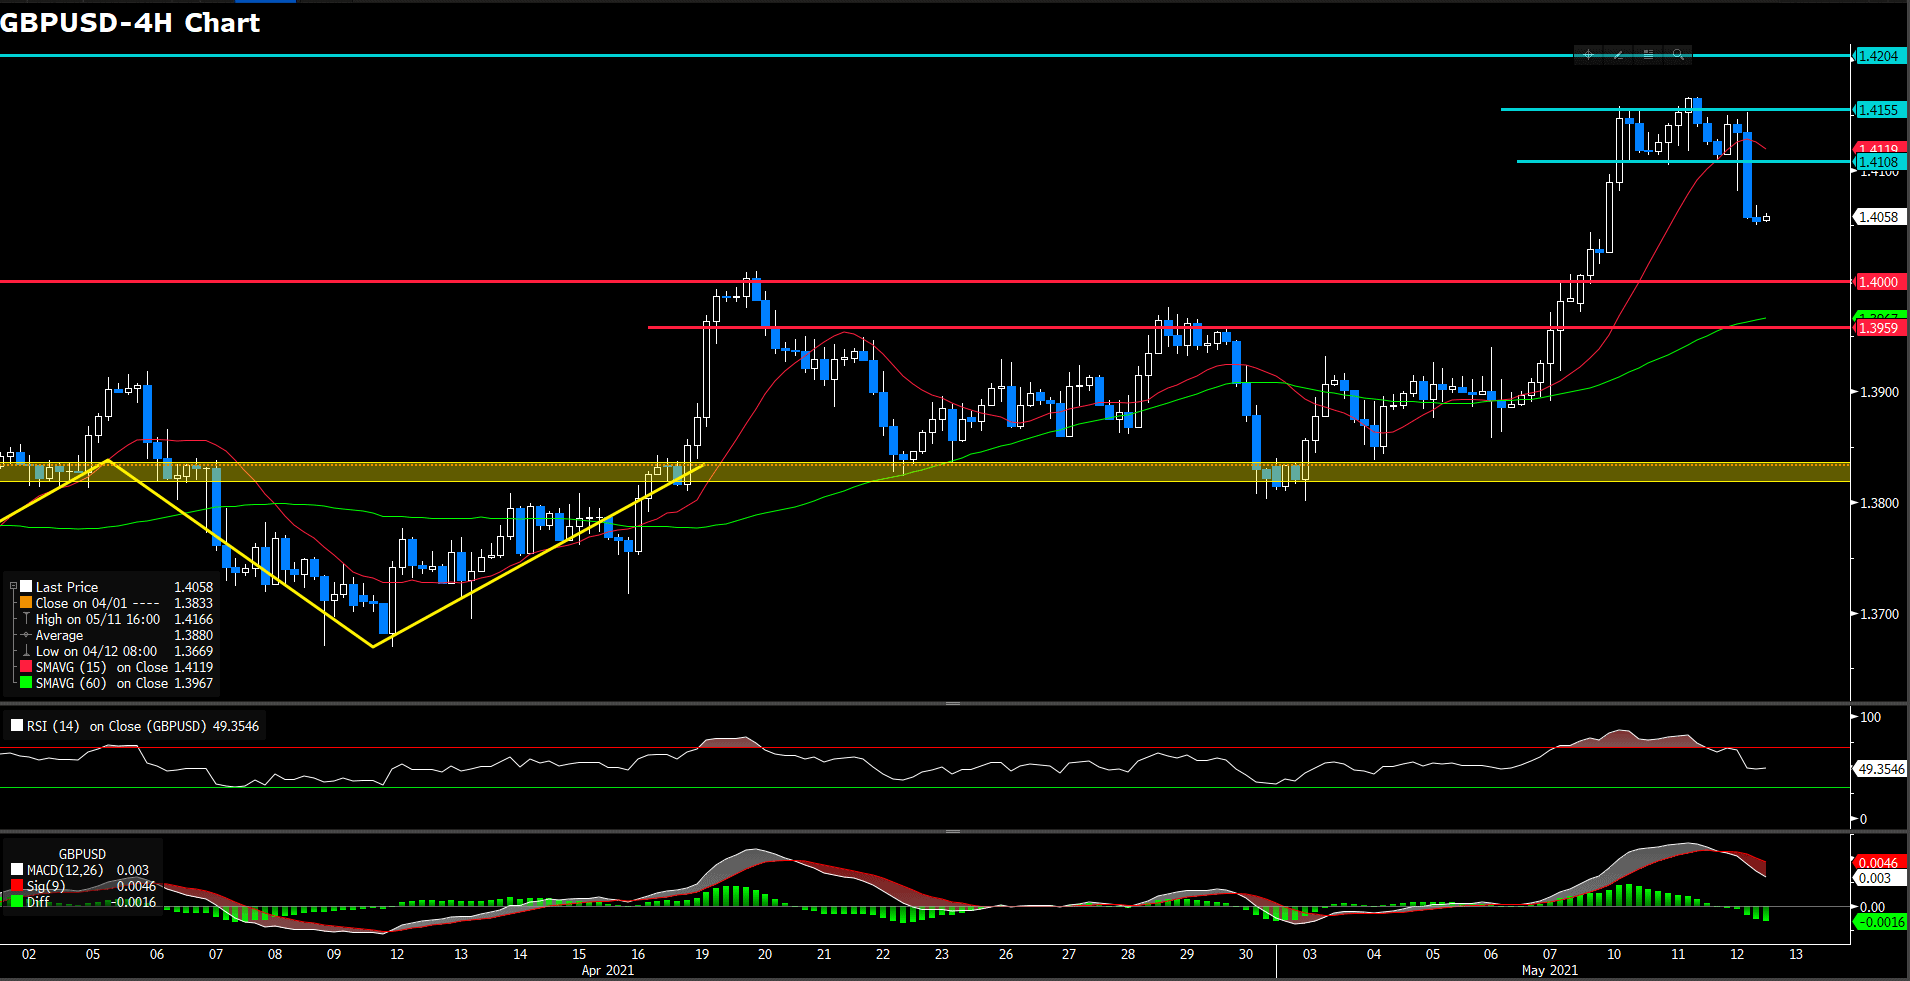Image resolution: width=1910 pixels, height=981 pixels.
Task: Click the white Last Price color swatch
Action: (x=26, y=587)
